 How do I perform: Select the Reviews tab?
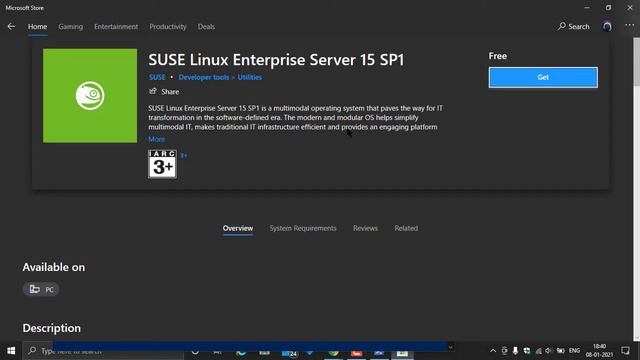(x=365, y=229)
